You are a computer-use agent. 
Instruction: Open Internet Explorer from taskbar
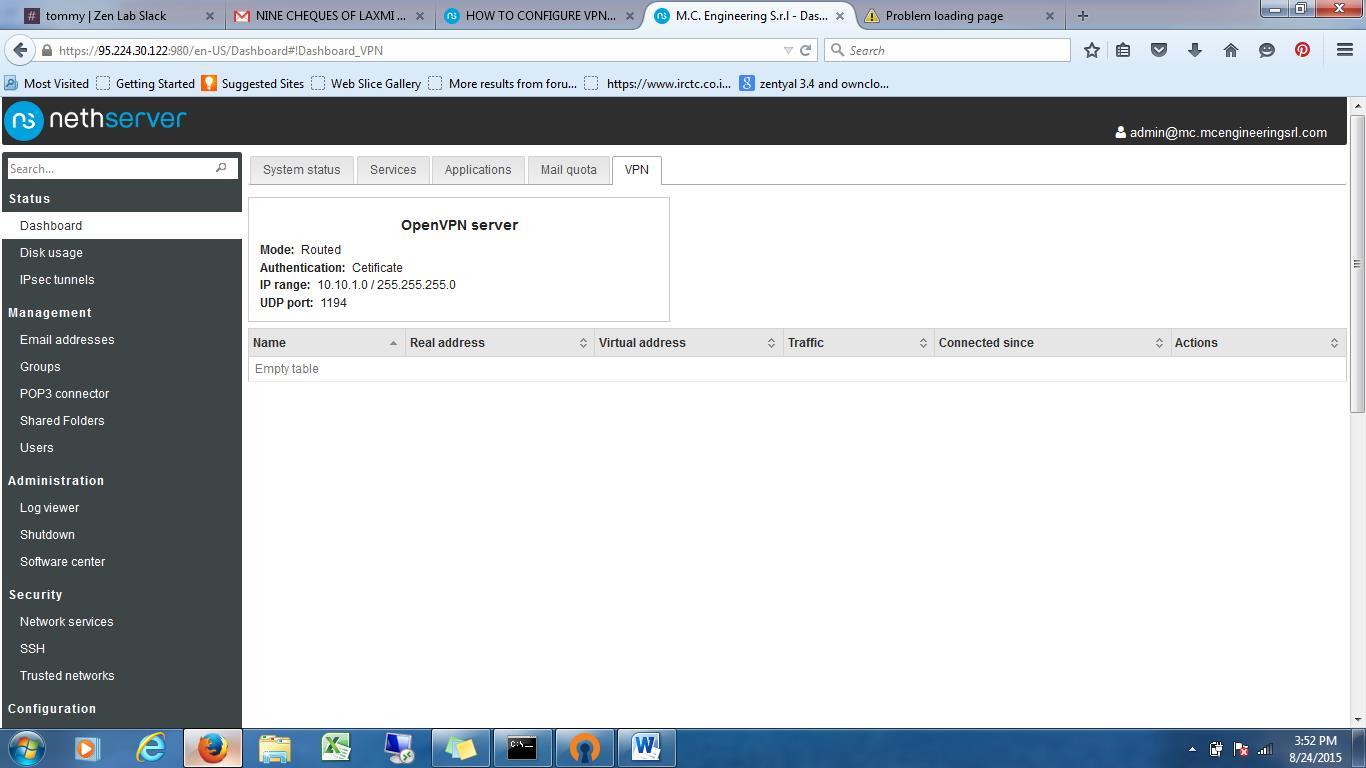click(x=150, y=748)
